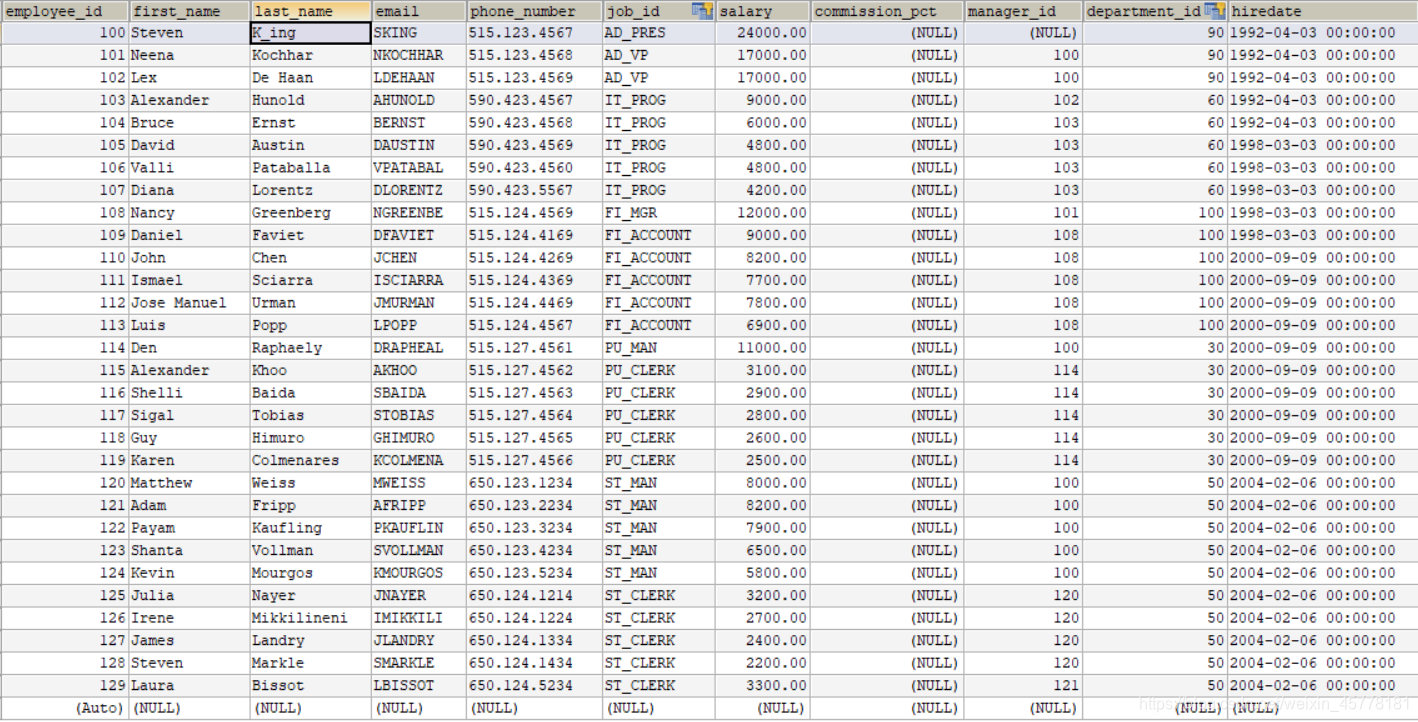Select the last_name column header
Viewport: 1418px width, 722px height.
coord(311,11)
